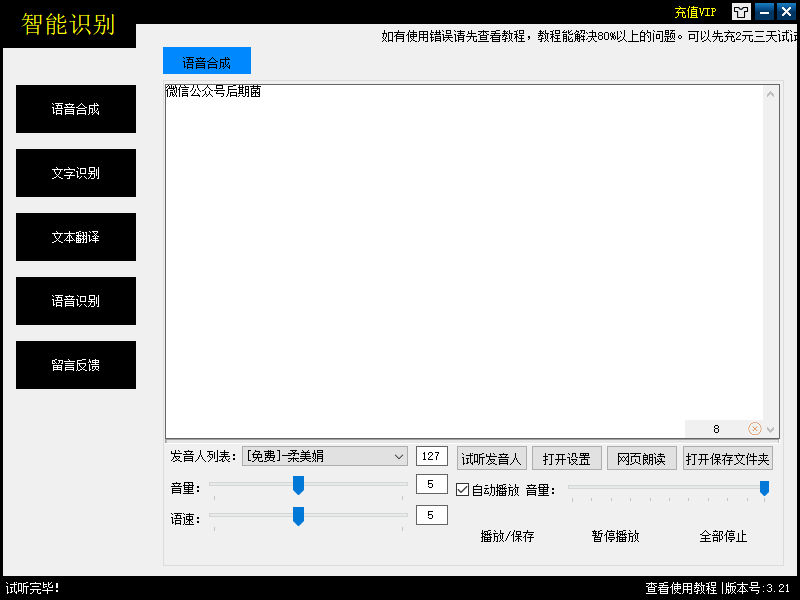This screenshot has height=600, width=800.
Task: Click 打开保存文件夹 to open the save folder
Action: [x=728, y=459]
